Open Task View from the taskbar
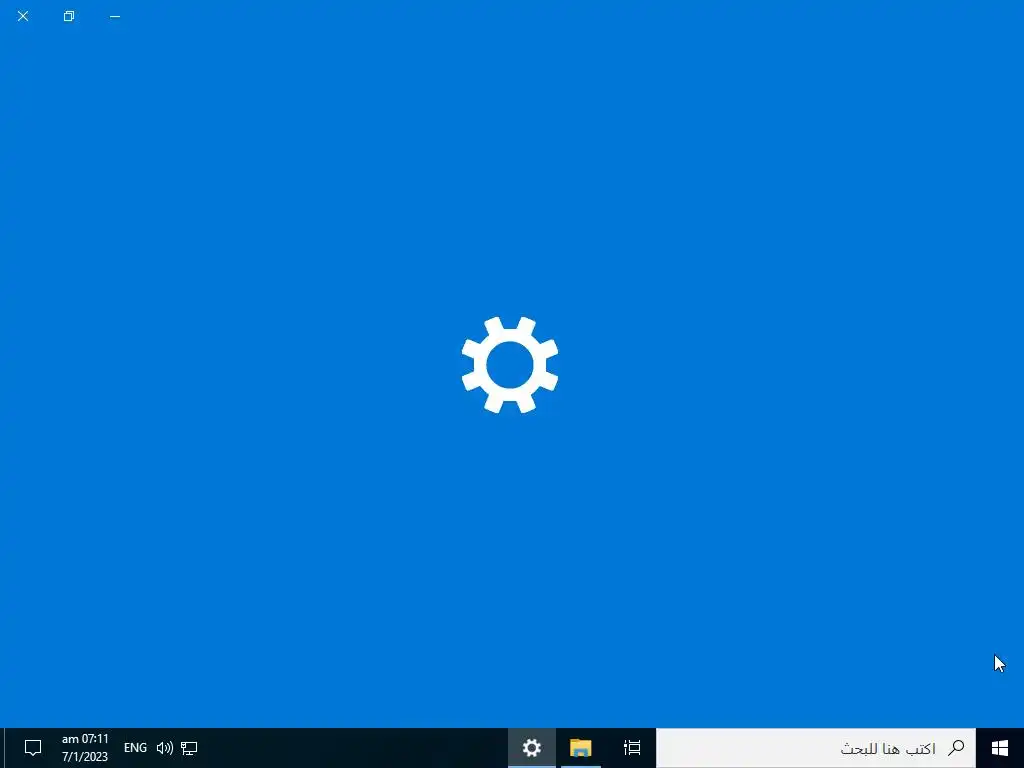Image resolution: width=1024 pixels, height=768 pixels. pos(632,748)
